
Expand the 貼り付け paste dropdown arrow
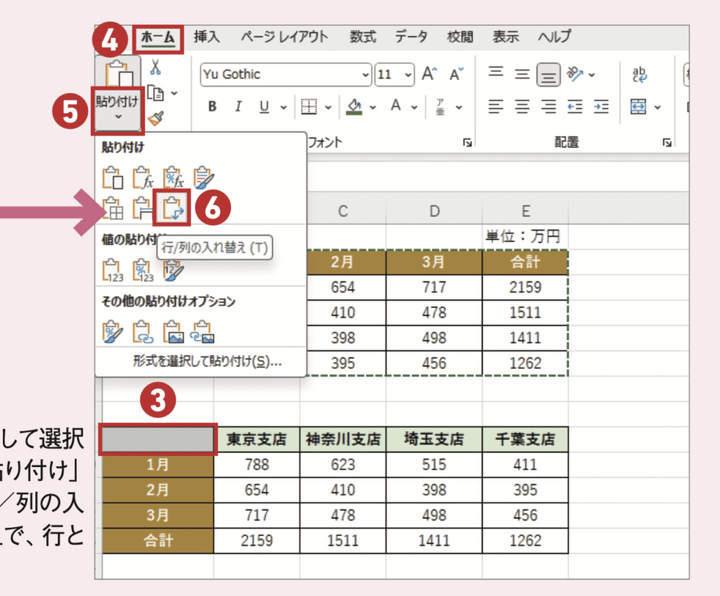(x=119, y=117)
